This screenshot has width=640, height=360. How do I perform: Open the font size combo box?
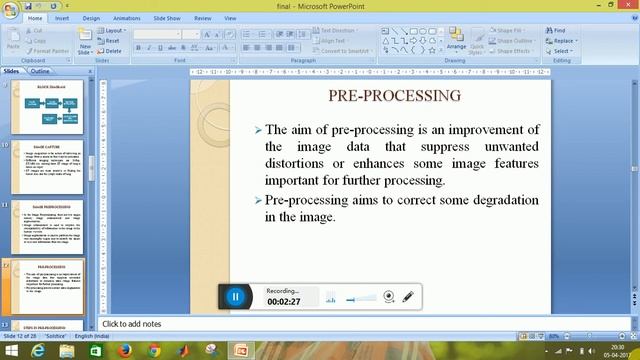coord(191,34)
